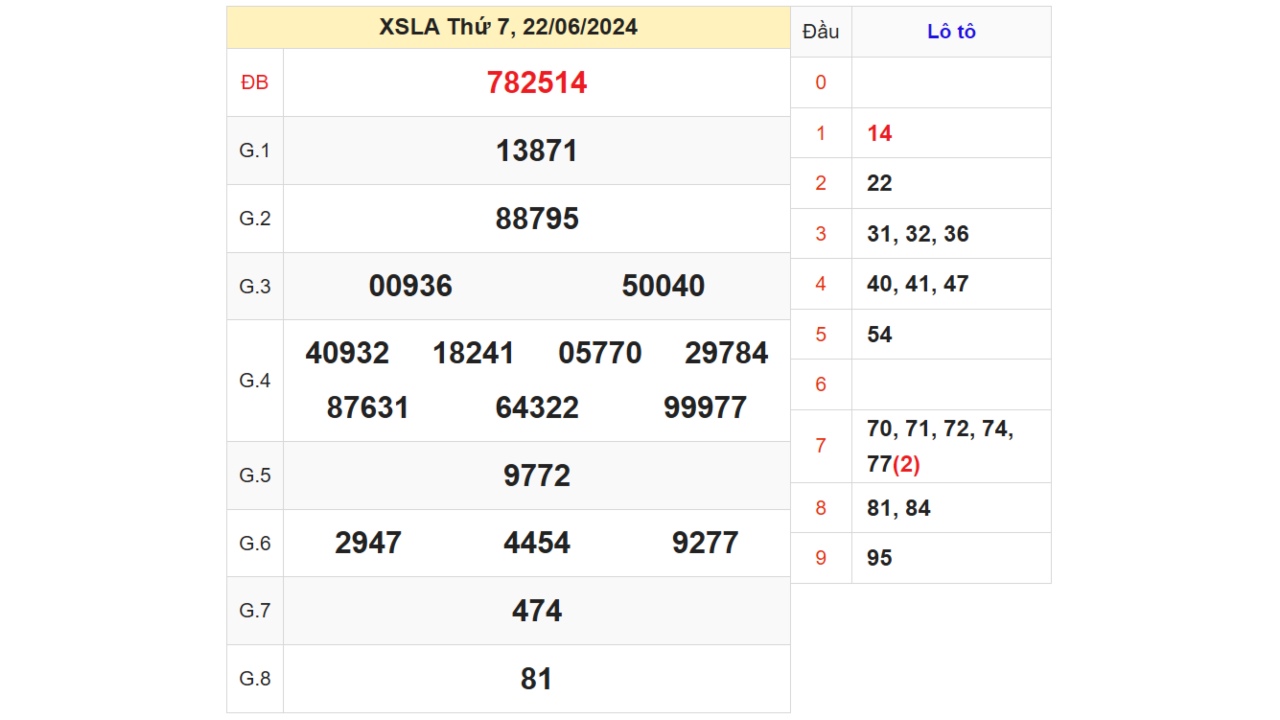Click fourth prize number 18241
This screenshot has width=1280, height=720.
[x=474, y=353]
